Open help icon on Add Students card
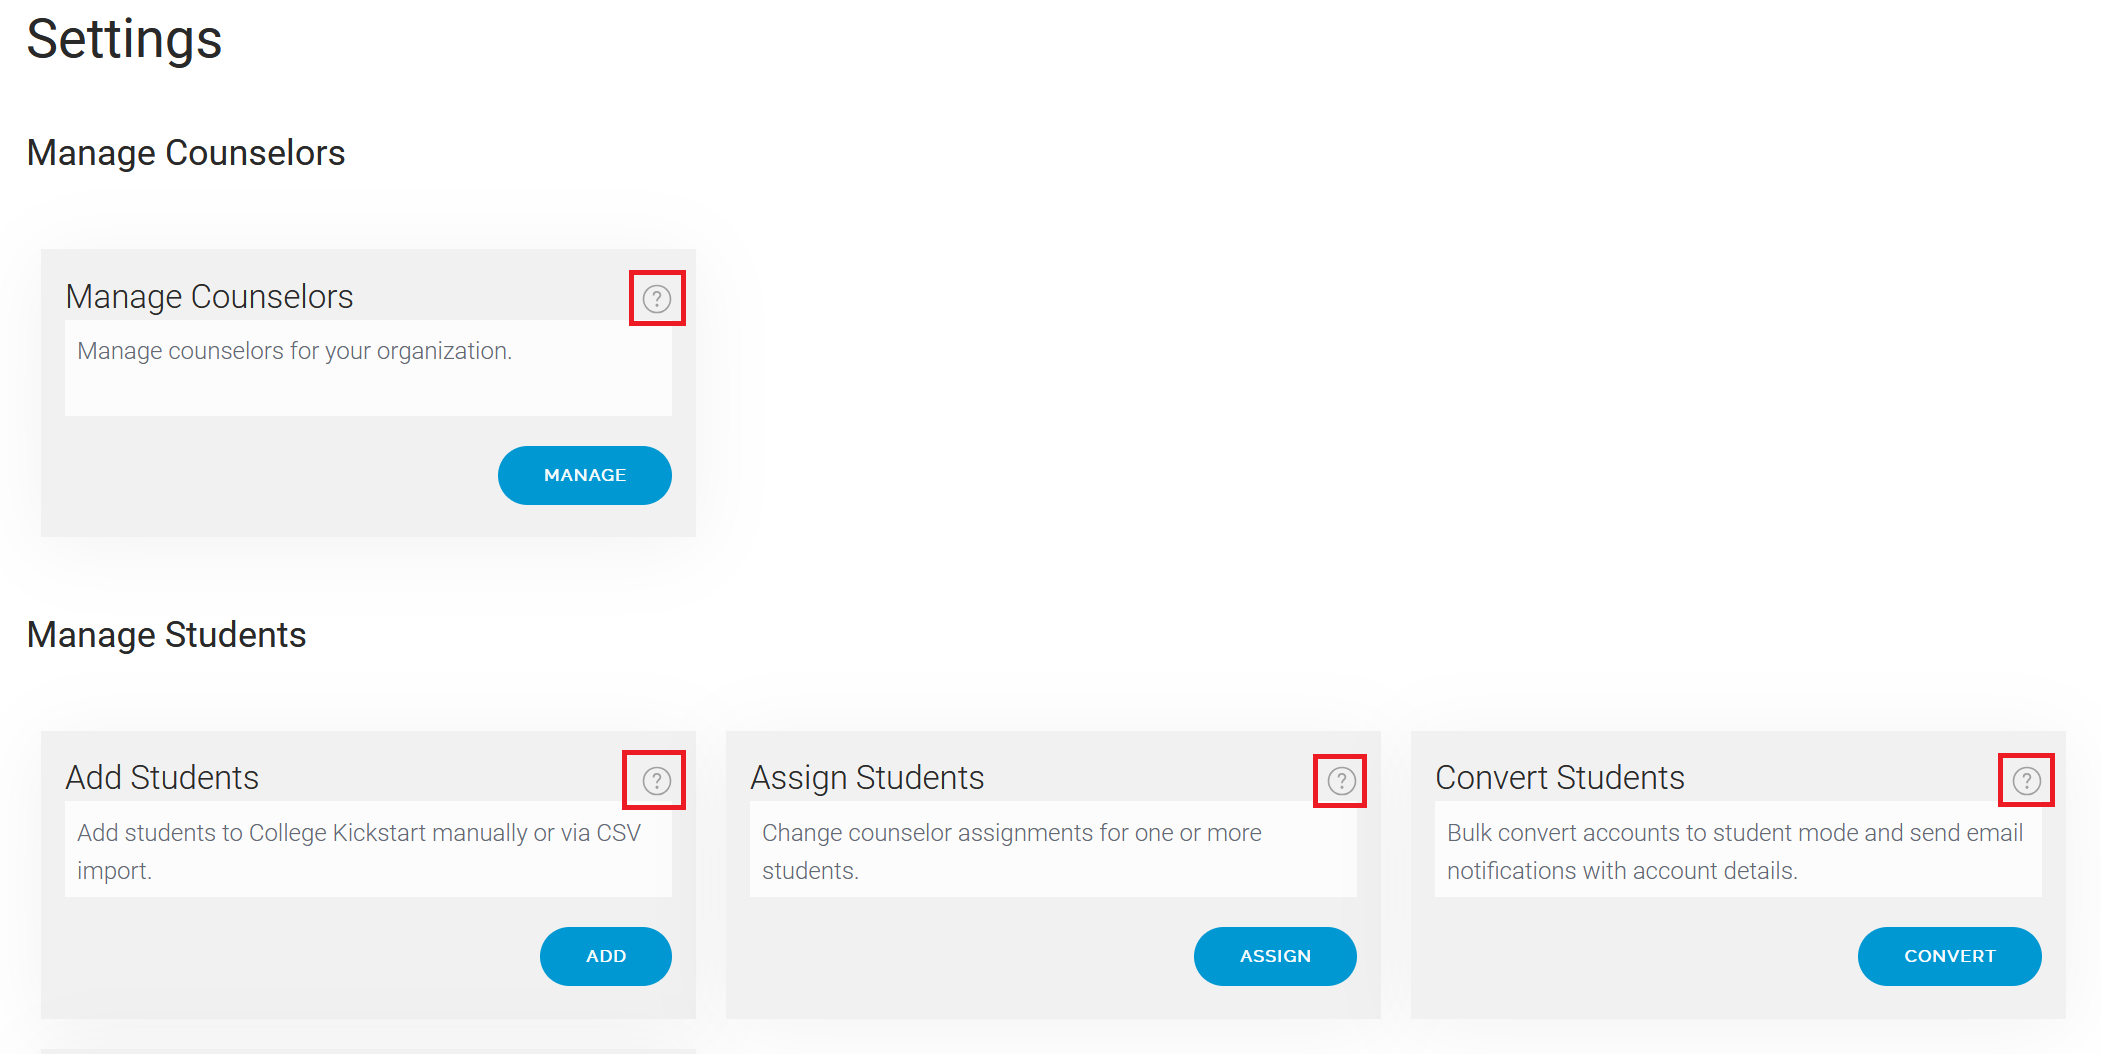2101x1054 pixels. coord(656,780)
